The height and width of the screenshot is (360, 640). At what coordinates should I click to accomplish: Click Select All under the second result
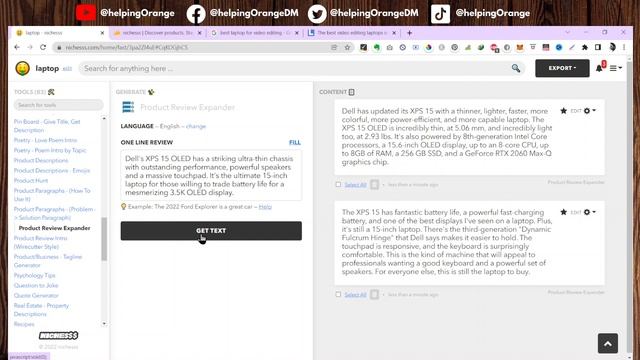pyautogui.click(x=356, y=295)
